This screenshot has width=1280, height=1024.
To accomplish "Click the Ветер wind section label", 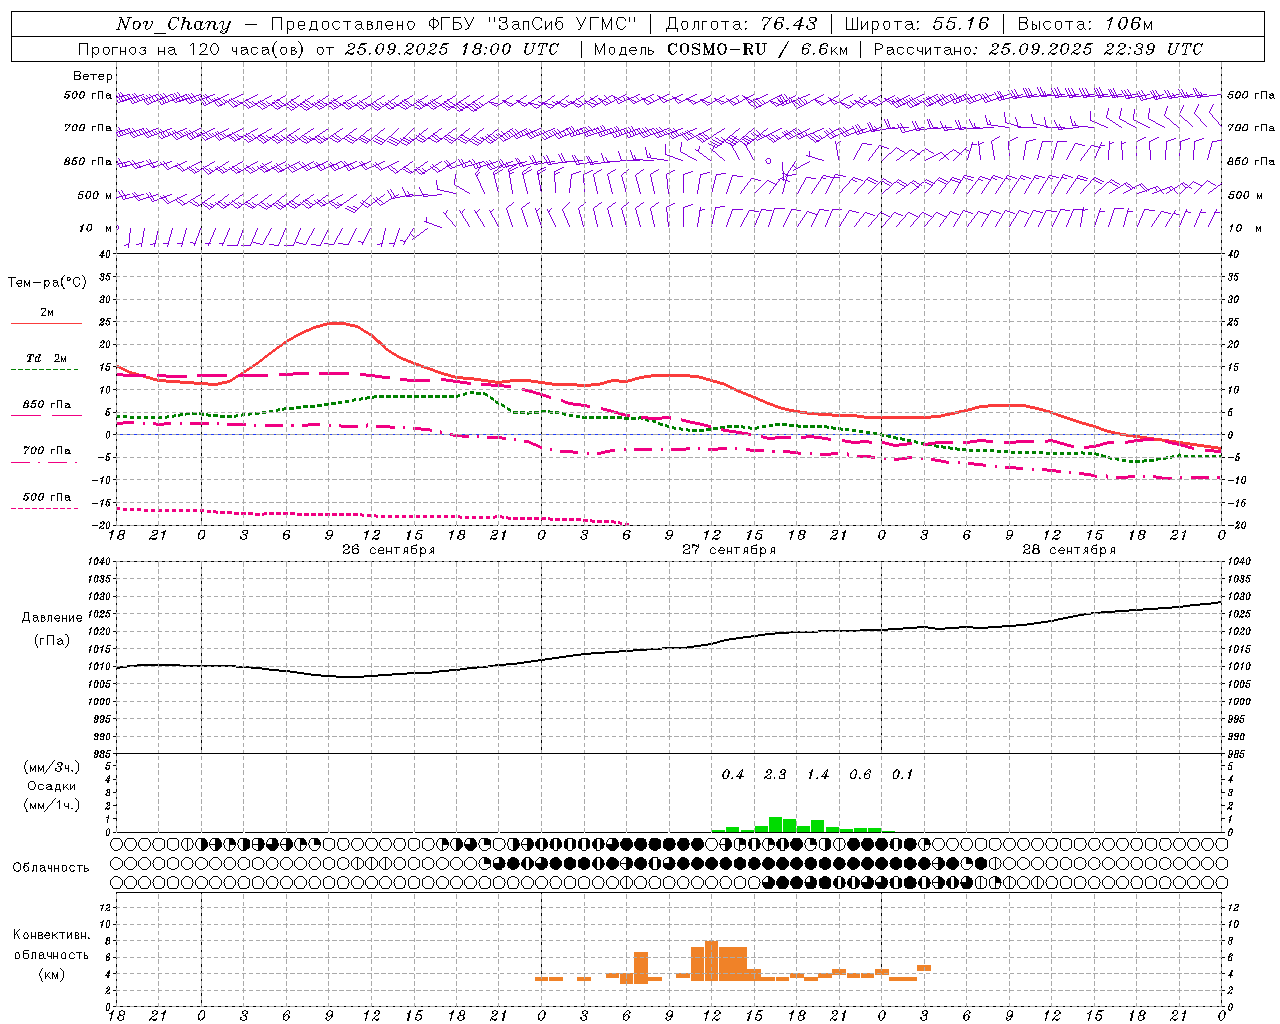I will point(93,76).
